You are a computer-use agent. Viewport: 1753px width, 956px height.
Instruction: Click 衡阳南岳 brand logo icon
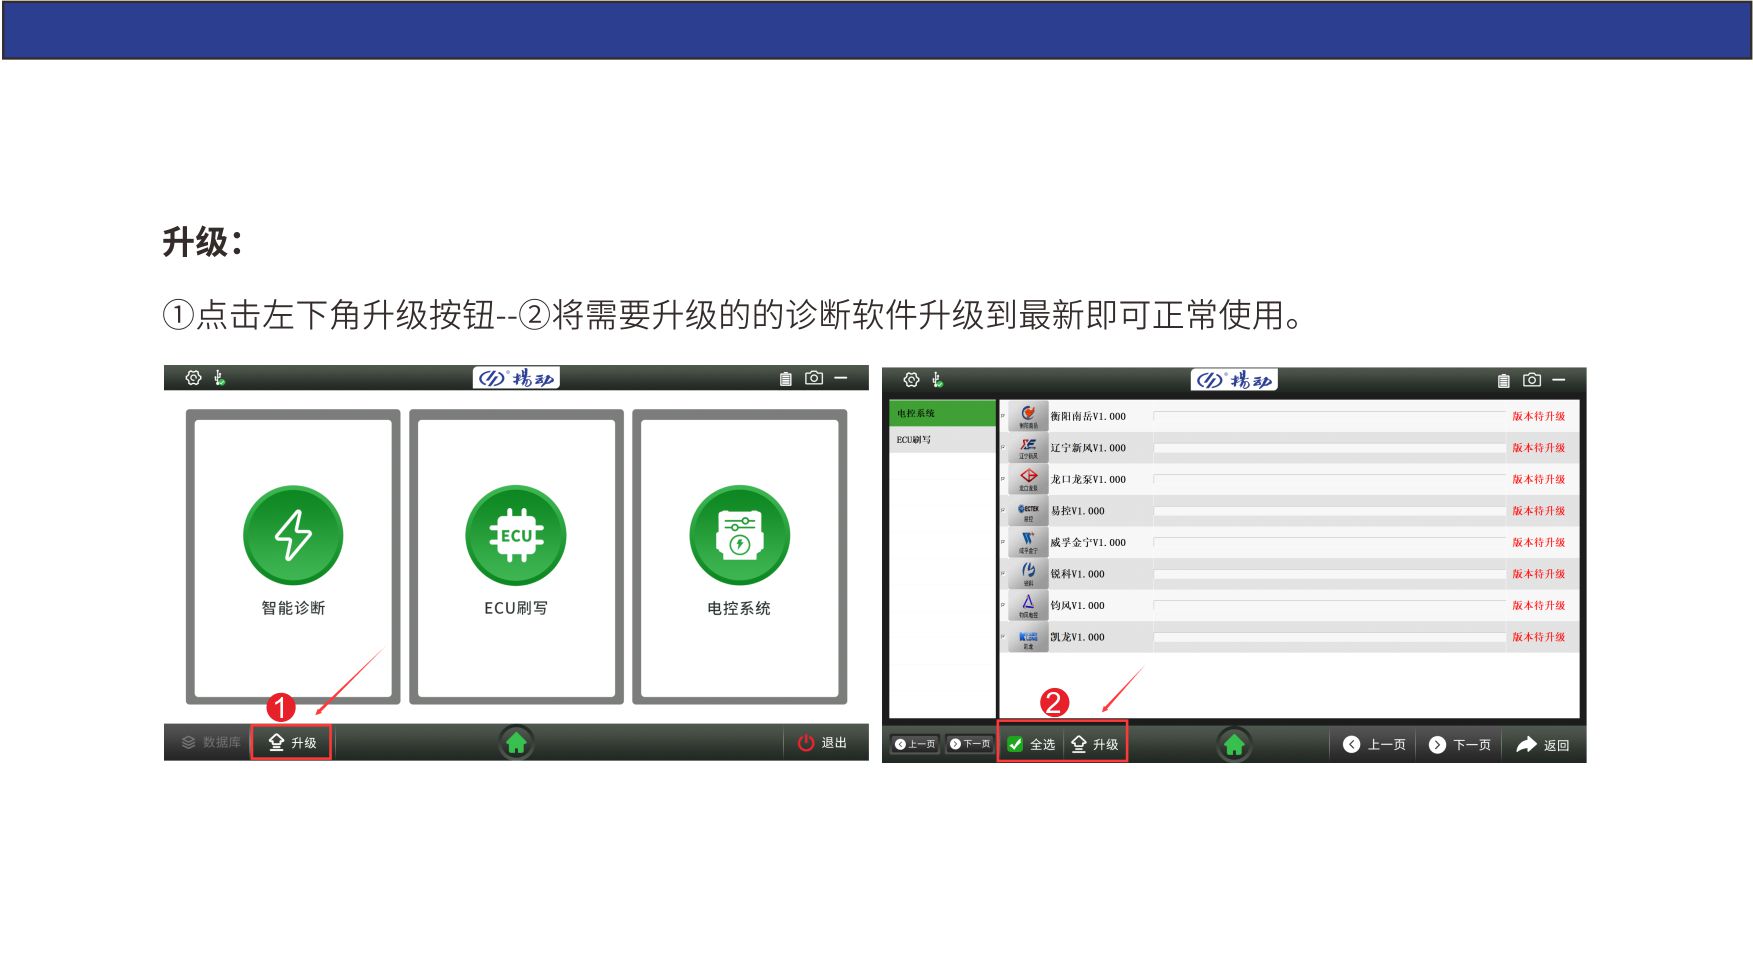1028,416
